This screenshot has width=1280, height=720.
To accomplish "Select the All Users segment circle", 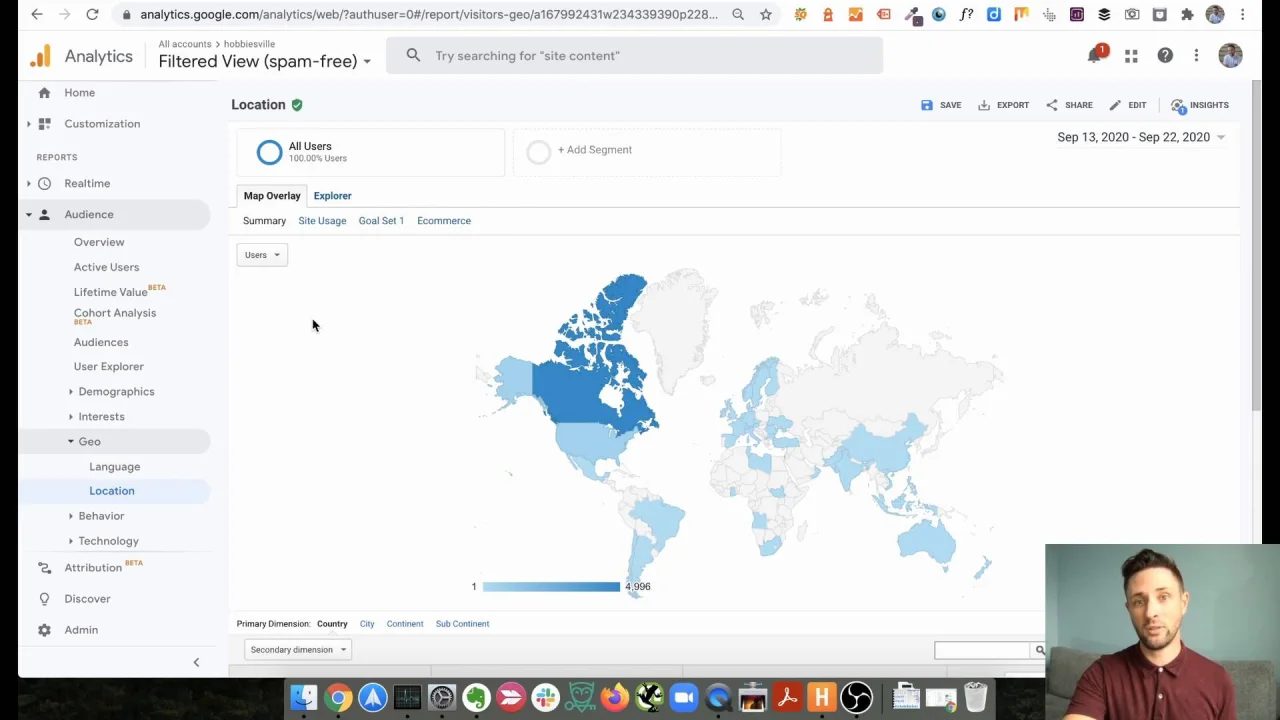I will point(269,152).
